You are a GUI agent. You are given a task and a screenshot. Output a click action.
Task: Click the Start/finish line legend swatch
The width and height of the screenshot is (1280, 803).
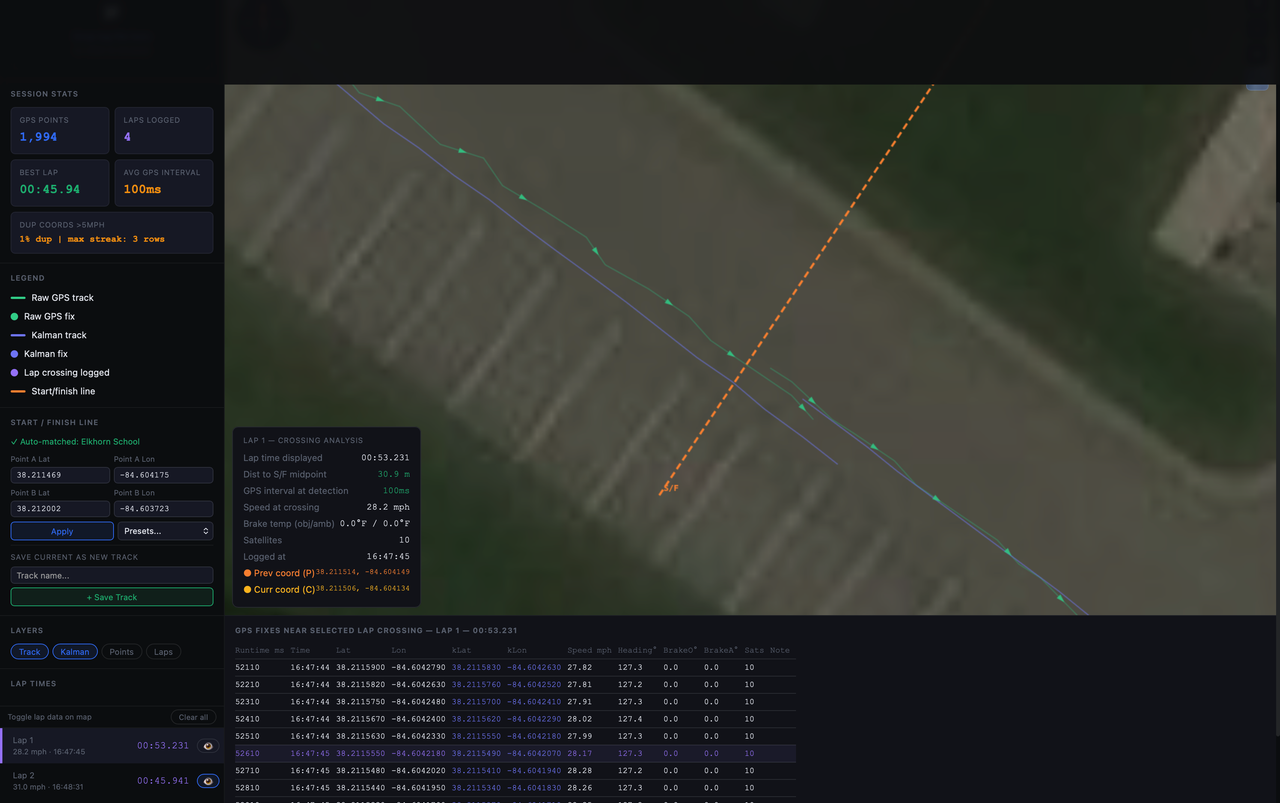tap(18, 391)
